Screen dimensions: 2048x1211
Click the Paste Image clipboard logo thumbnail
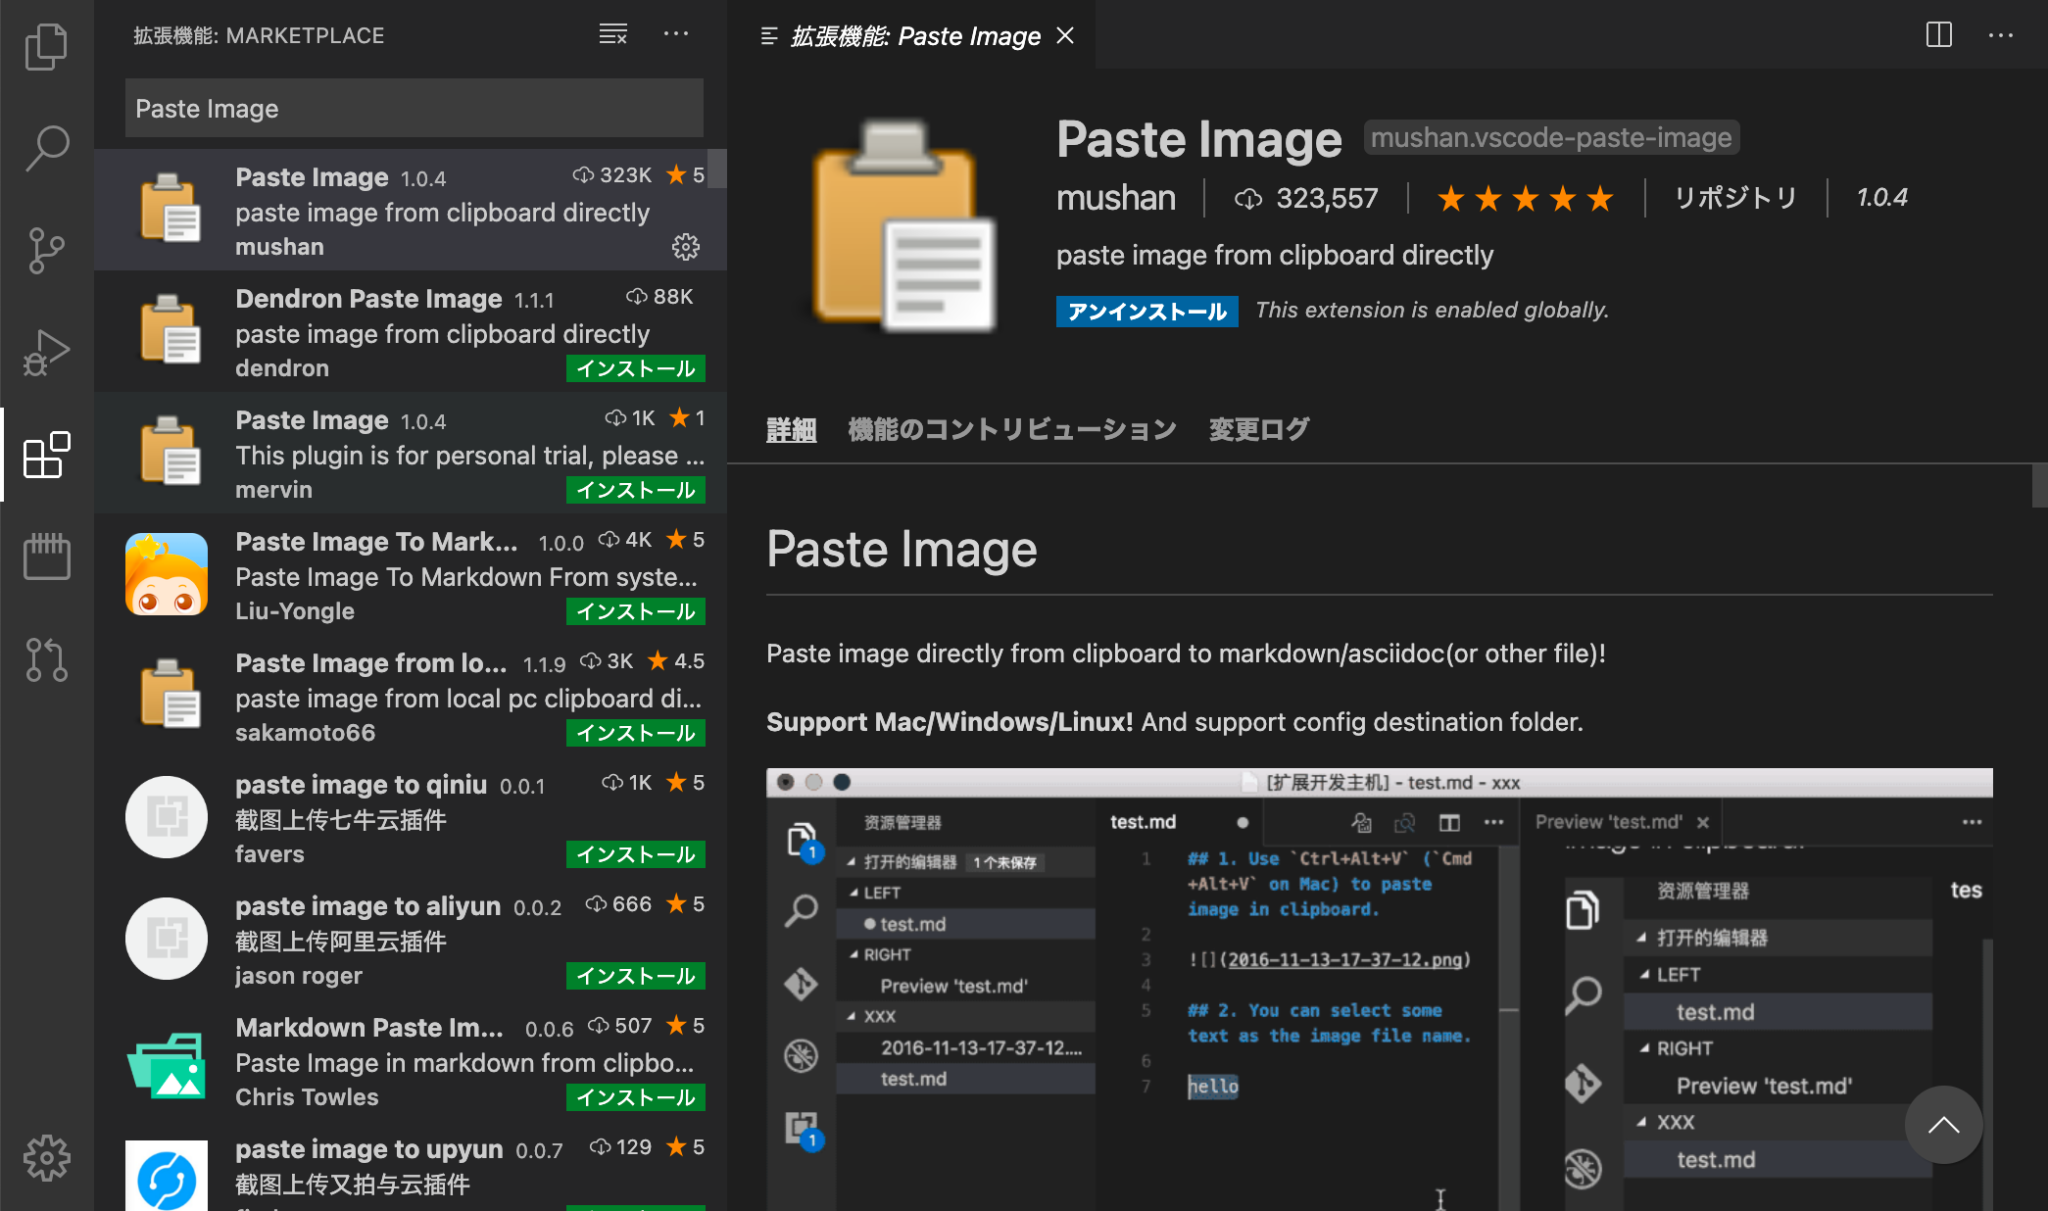click(x=897, y=228)
